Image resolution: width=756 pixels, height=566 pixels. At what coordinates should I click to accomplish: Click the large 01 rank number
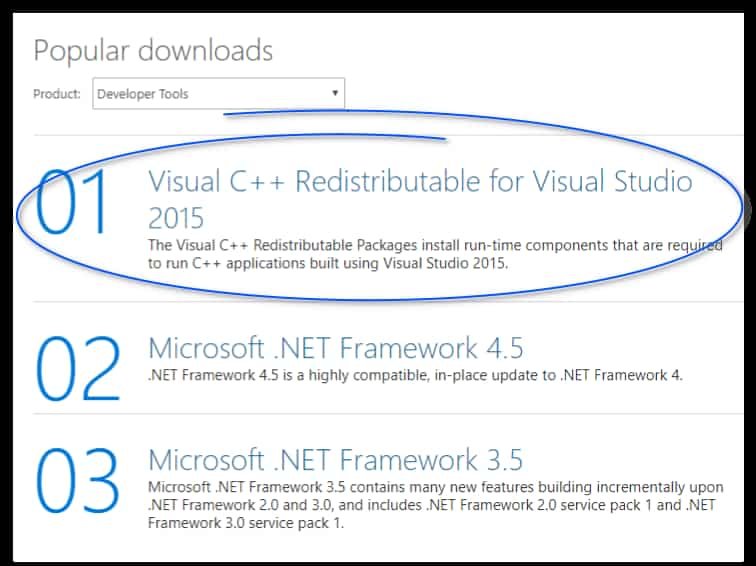click(72, 202)
